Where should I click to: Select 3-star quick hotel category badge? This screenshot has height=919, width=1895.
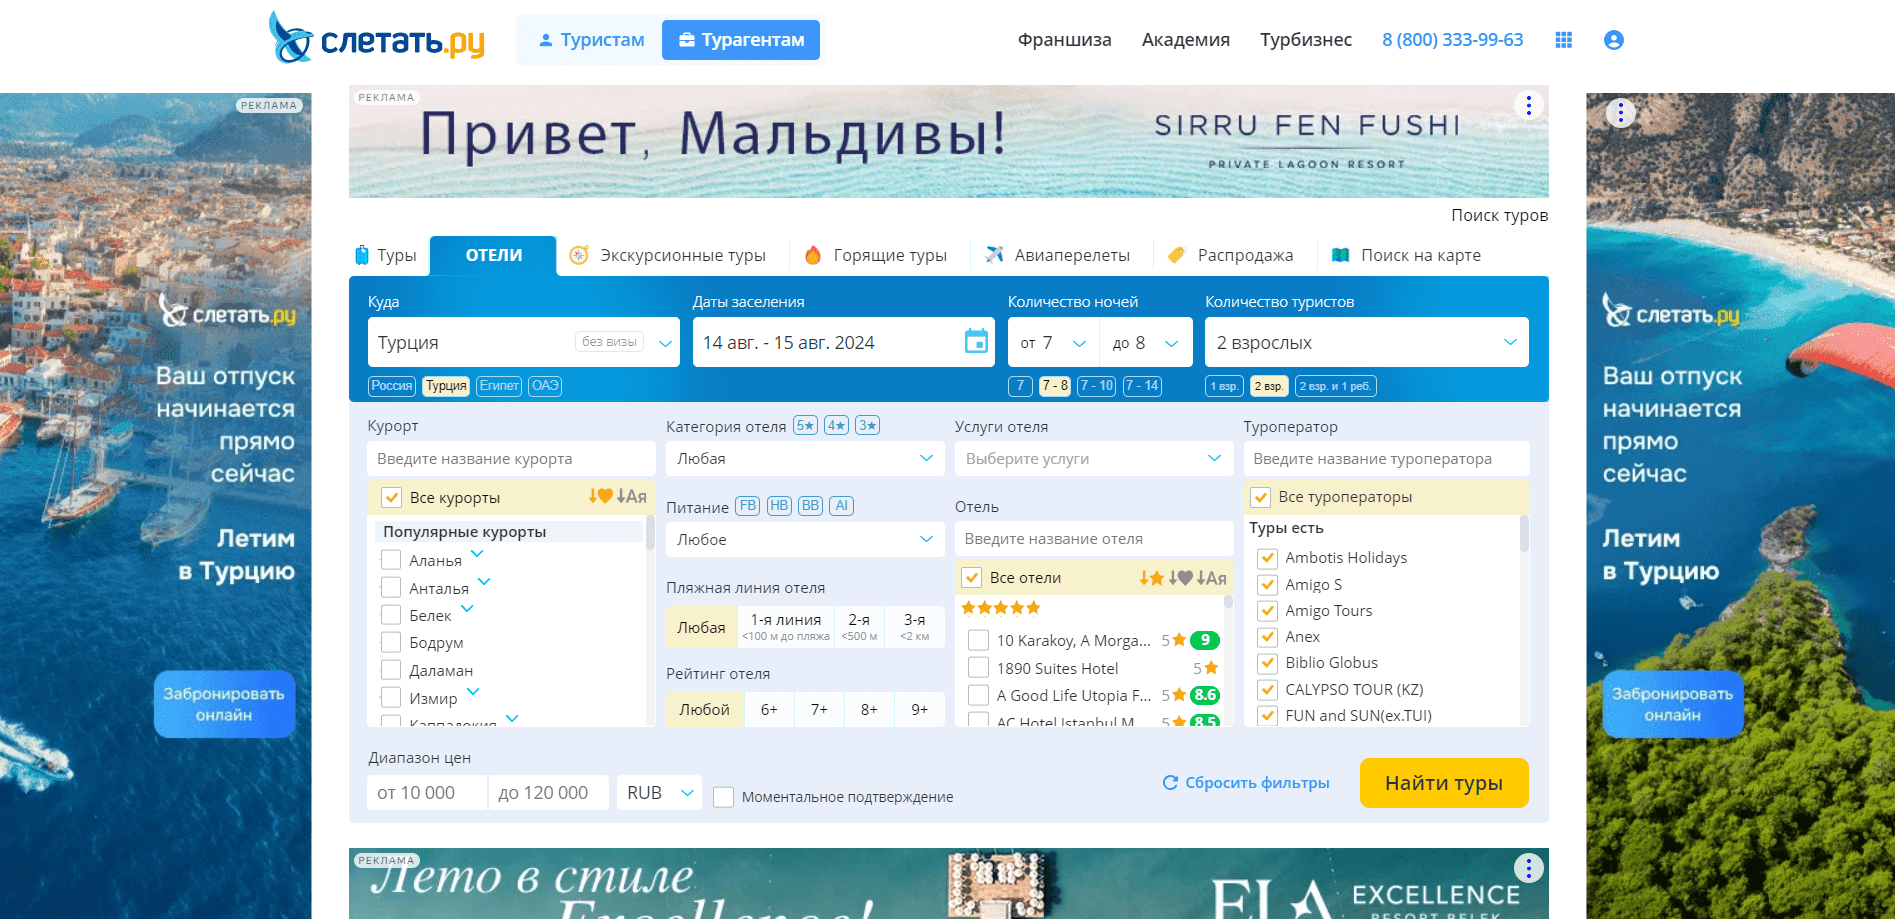868,425
